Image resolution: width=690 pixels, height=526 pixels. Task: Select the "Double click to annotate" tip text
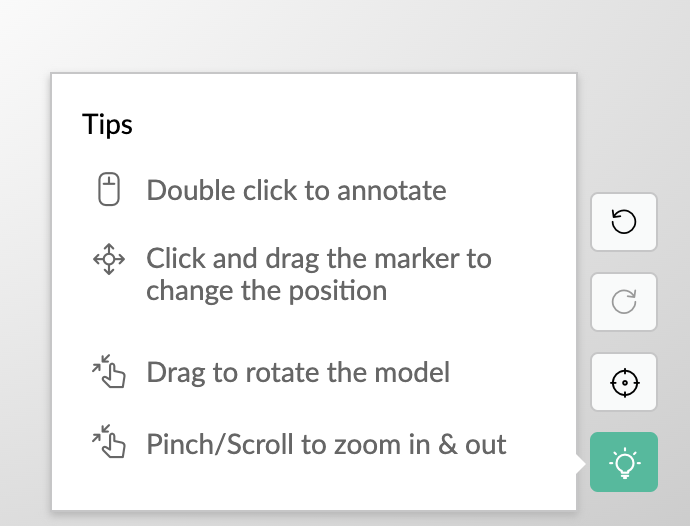296,191
